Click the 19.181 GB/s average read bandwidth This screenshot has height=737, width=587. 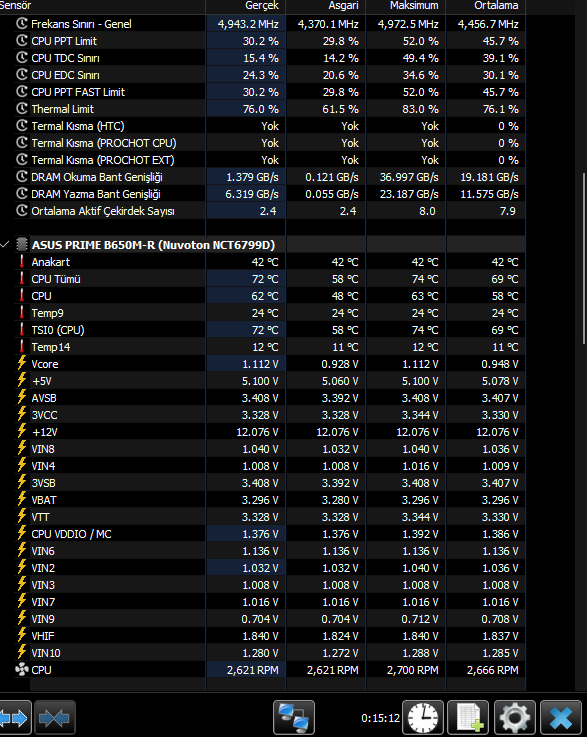coord(489,177)
